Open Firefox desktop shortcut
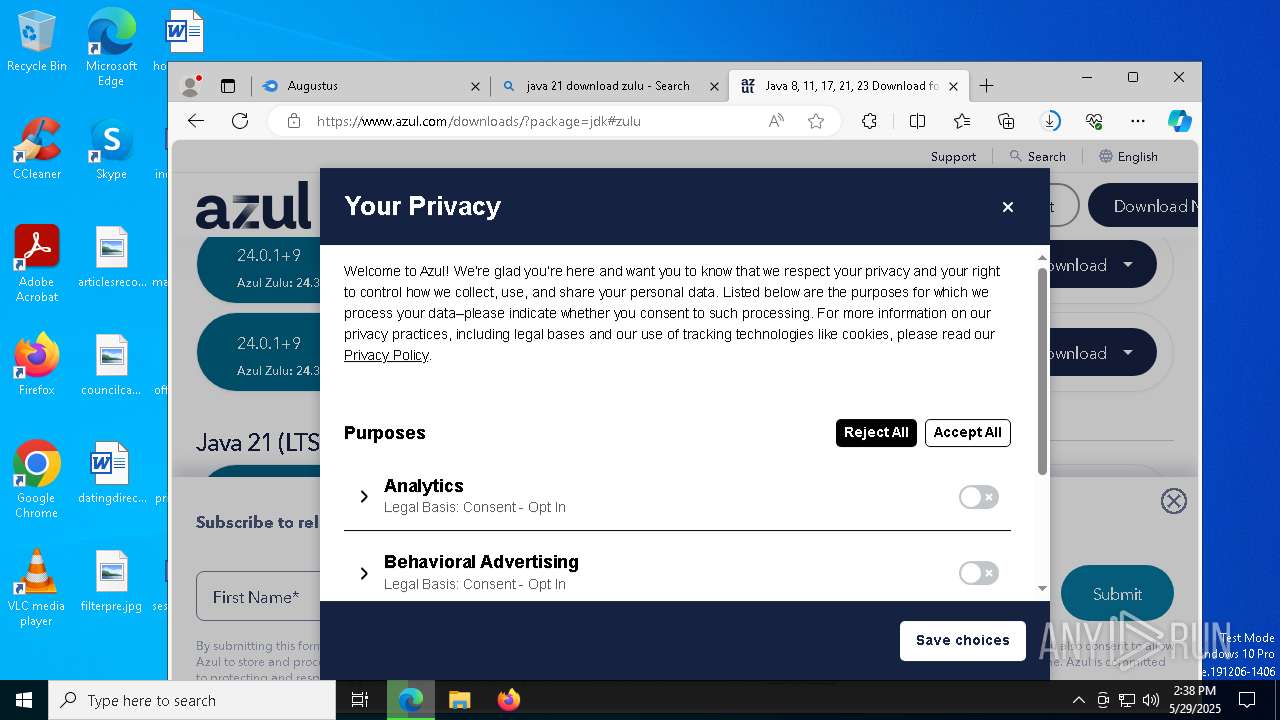1280x720 pixels. click(x=37, y=365)
